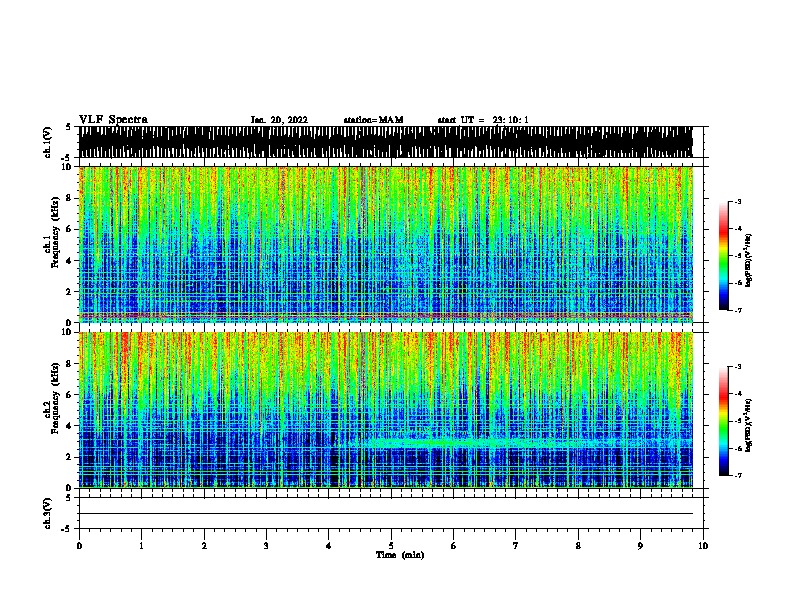Screen dimensions: 792x612
Task: Click inside the ch.1 spectrogram panel
Action: (386, 244)
